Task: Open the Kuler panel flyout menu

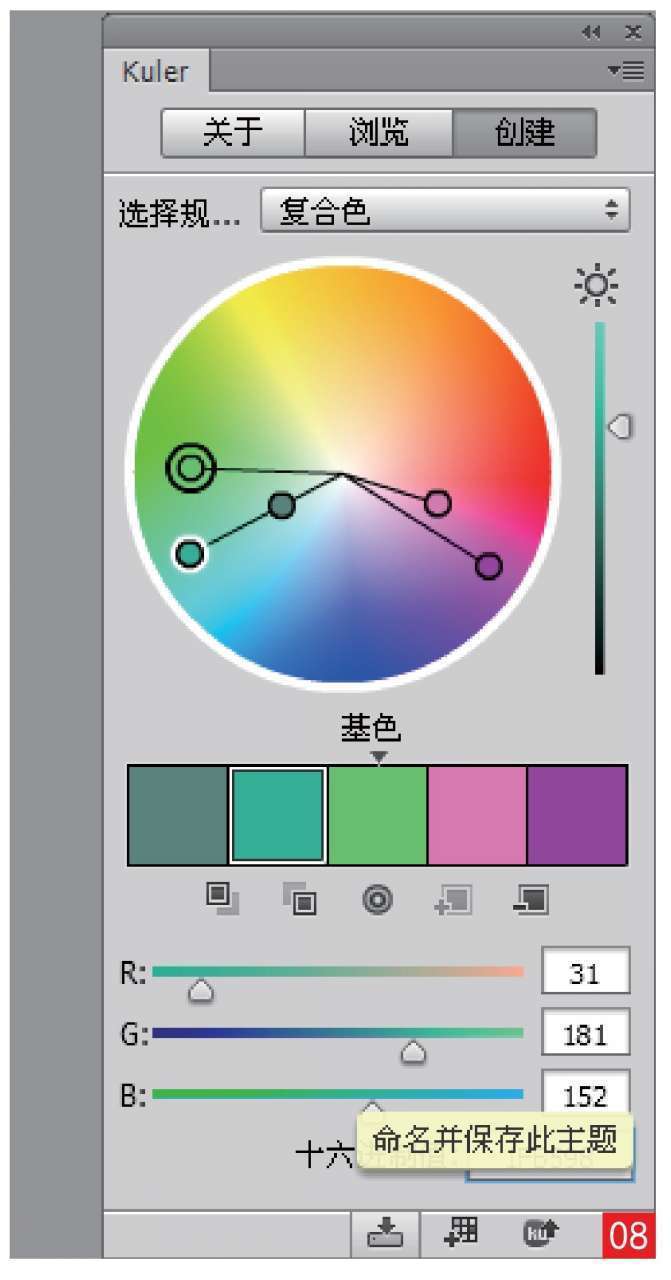Action: (x=626, y=70)
